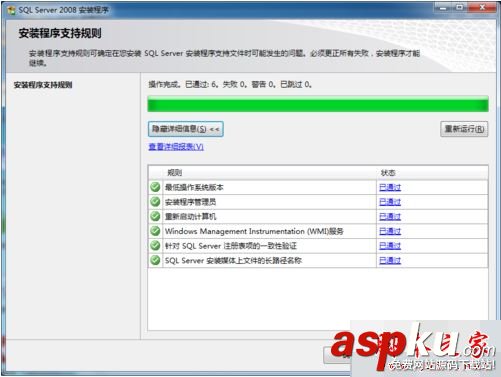This screenshot has height=377, width=501.
Task: Open 已通过 status link for 最低操作系统版本
Action: point(390,187)
